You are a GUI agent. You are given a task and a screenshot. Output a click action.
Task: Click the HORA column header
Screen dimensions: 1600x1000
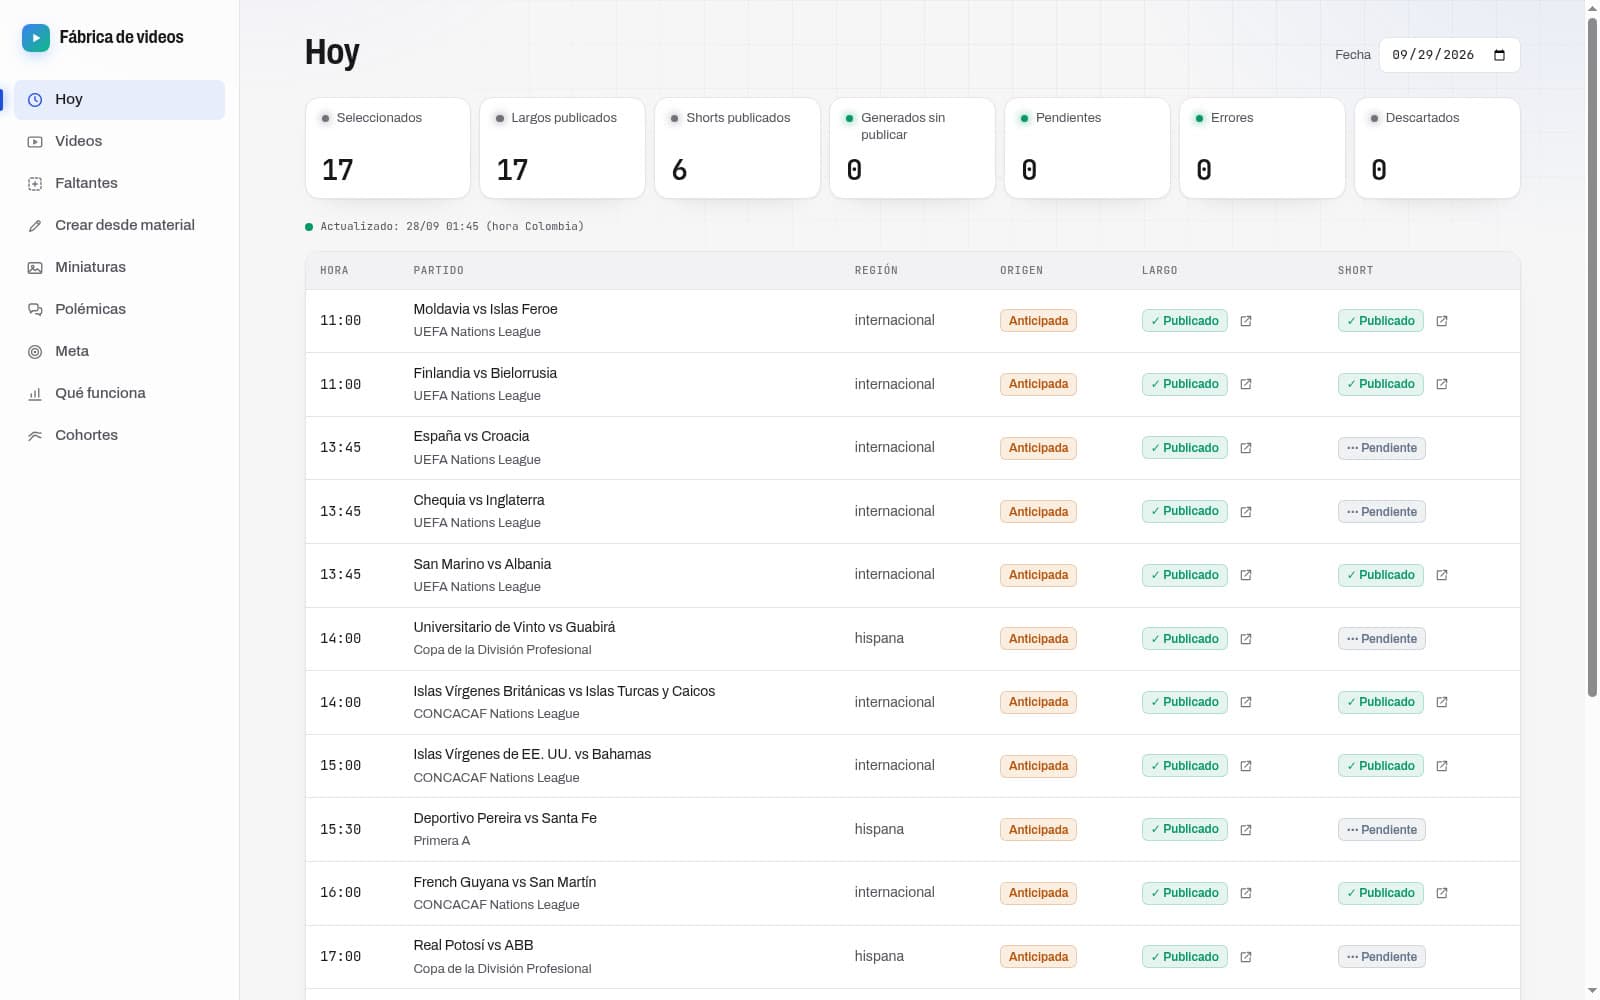pyautogui.click(x=334, y=271)
